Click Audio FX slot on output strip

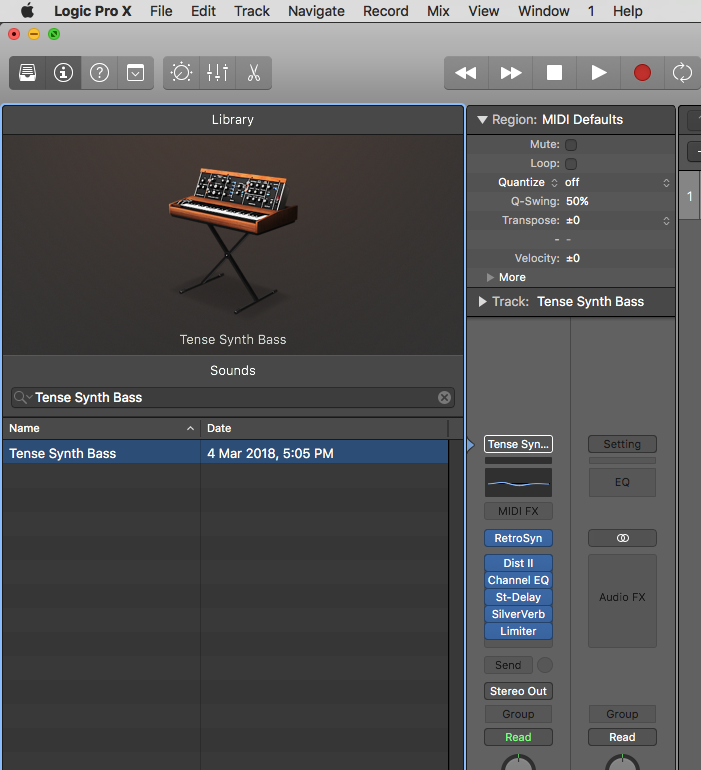(x=622, y=601)
